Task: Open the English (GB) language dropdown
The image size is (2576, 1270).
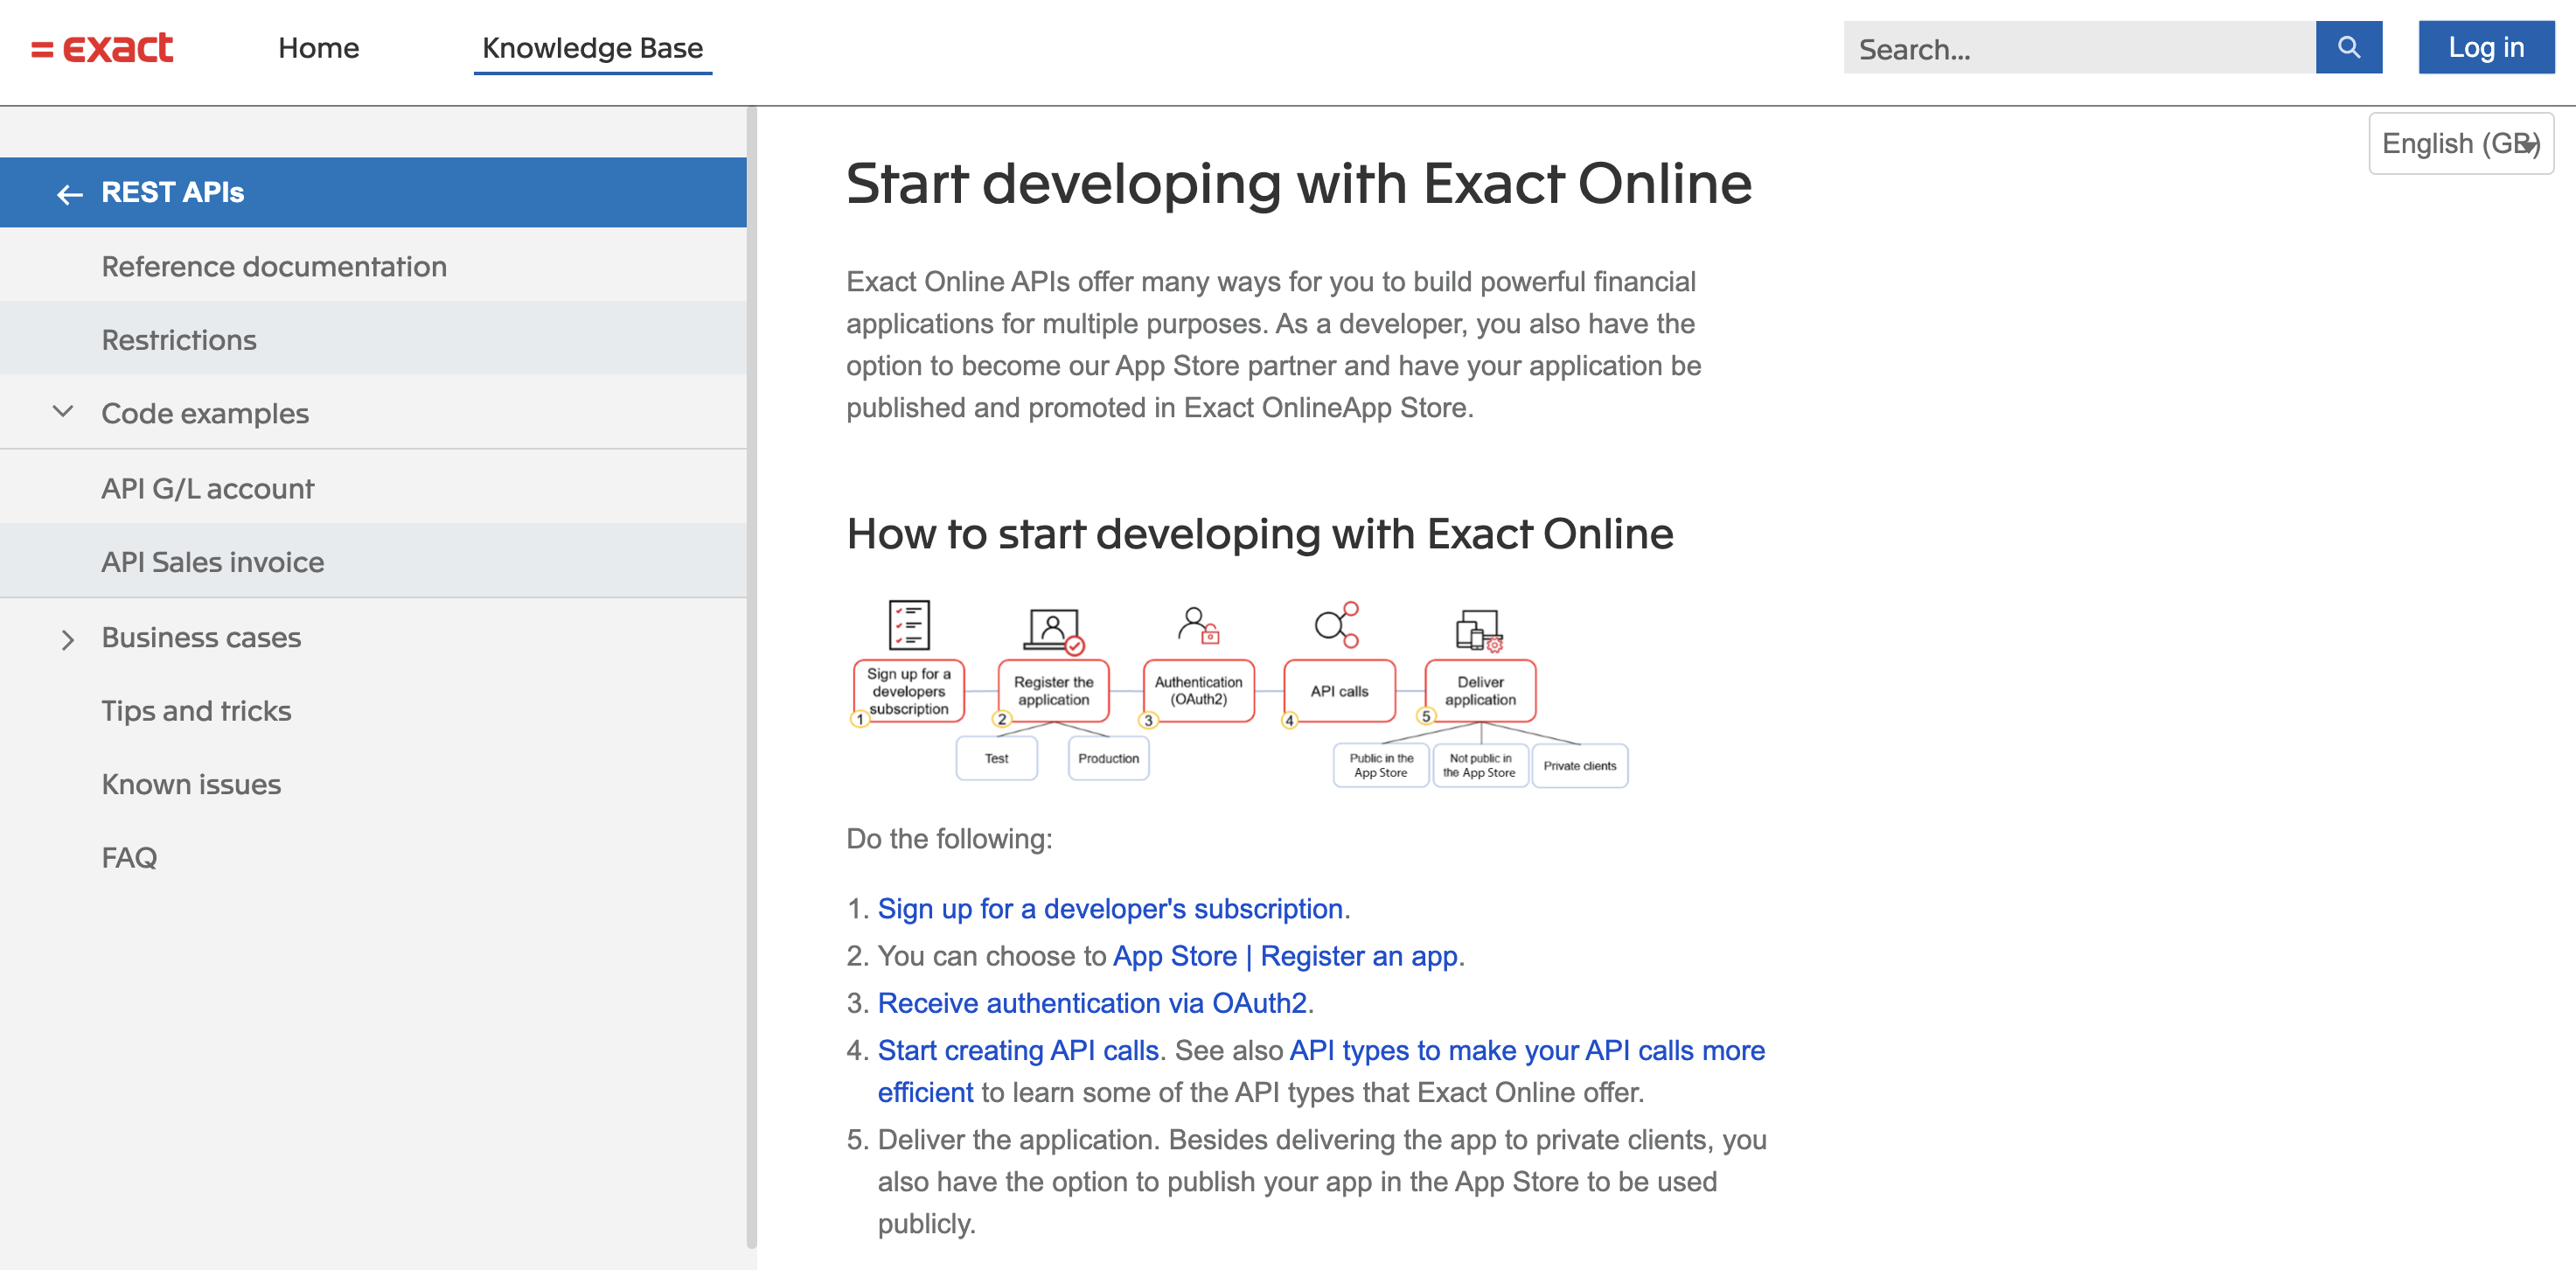Action: pos(2461,143)
